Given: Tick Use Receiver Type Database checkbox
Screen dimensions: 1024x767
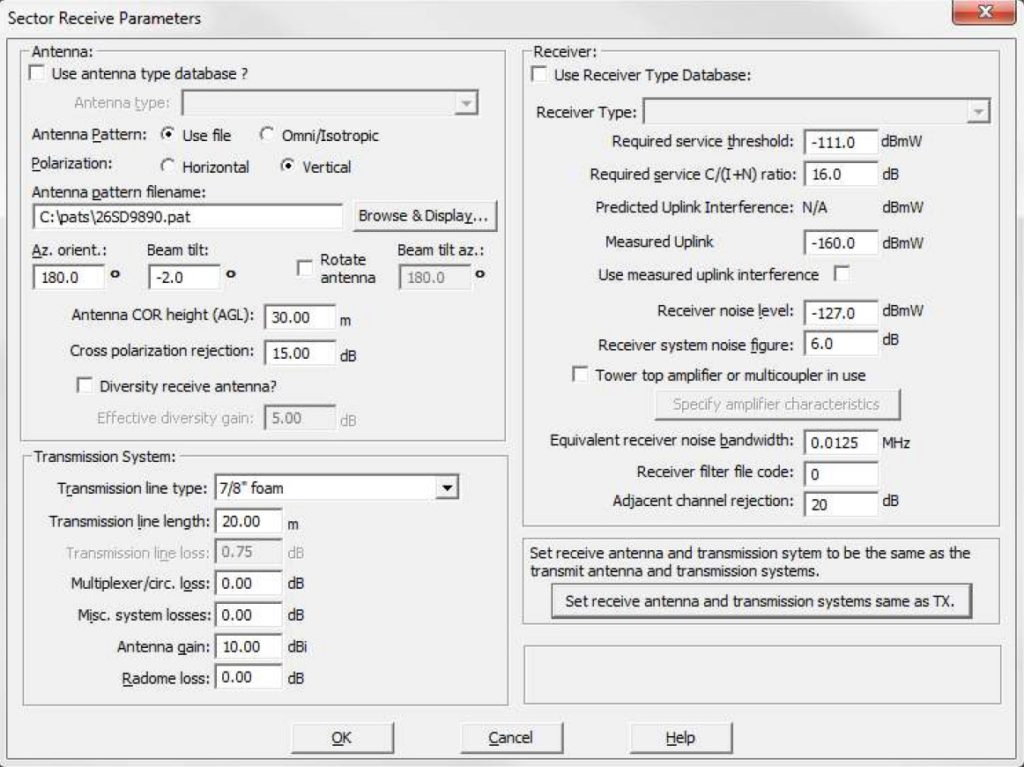Looking at the screenshot, I should [540, 74].
